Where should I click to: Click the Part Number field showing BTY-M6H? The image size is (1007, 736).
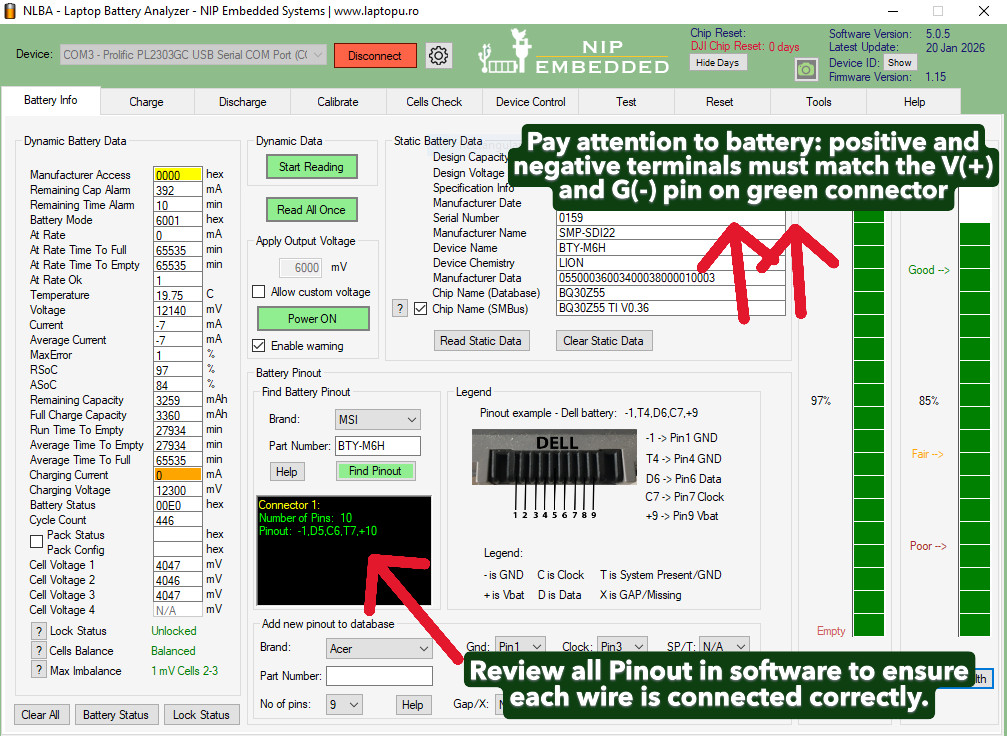(x=378, y=446)
